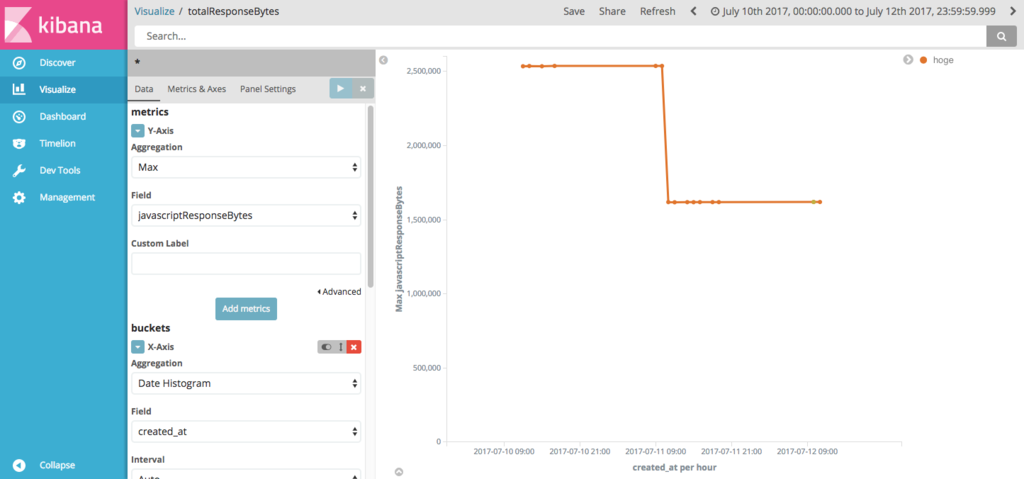Viewport: 1024px width, 479px height.
Task: Collapse the editor sidebar with left chevron
Action: 383,60
